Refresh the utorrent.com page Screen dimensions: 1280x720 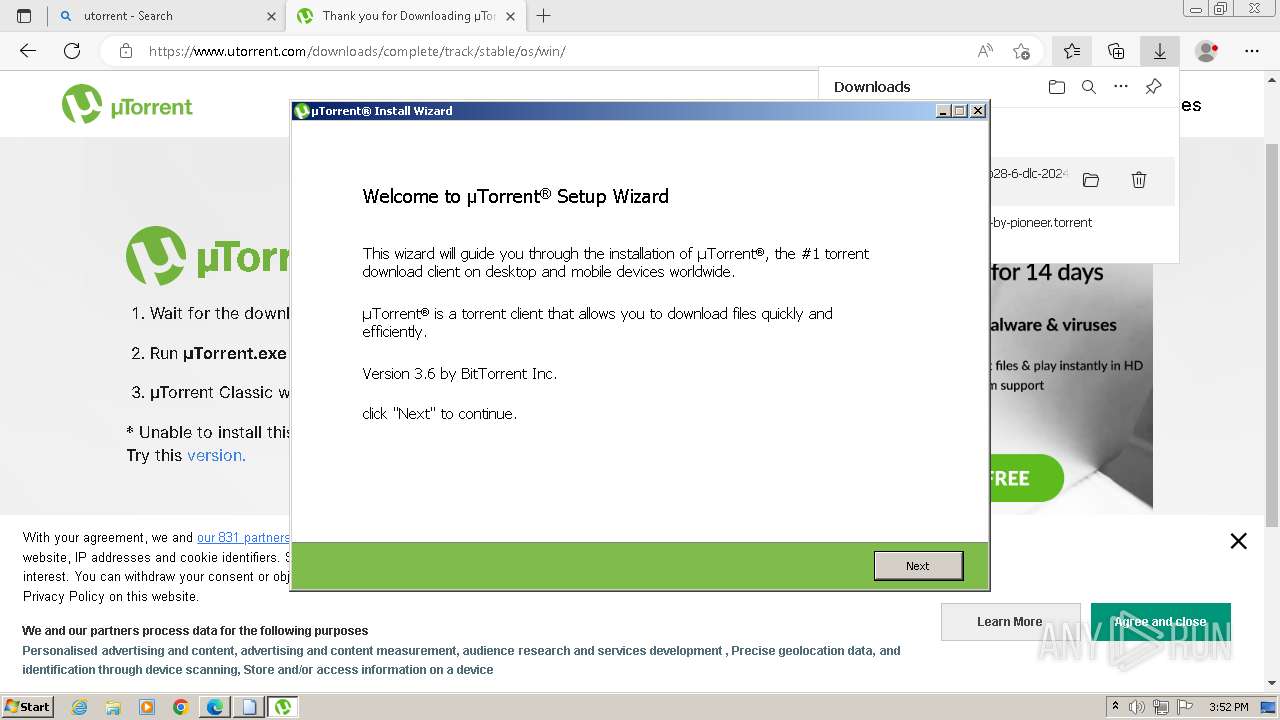(72, 51)
